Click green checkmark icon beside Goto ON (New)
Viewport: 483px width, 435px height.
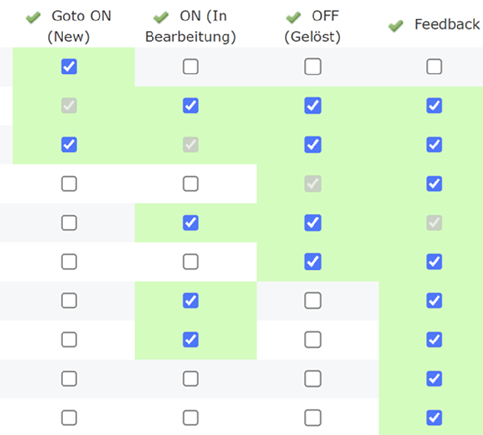click(33, 17)
